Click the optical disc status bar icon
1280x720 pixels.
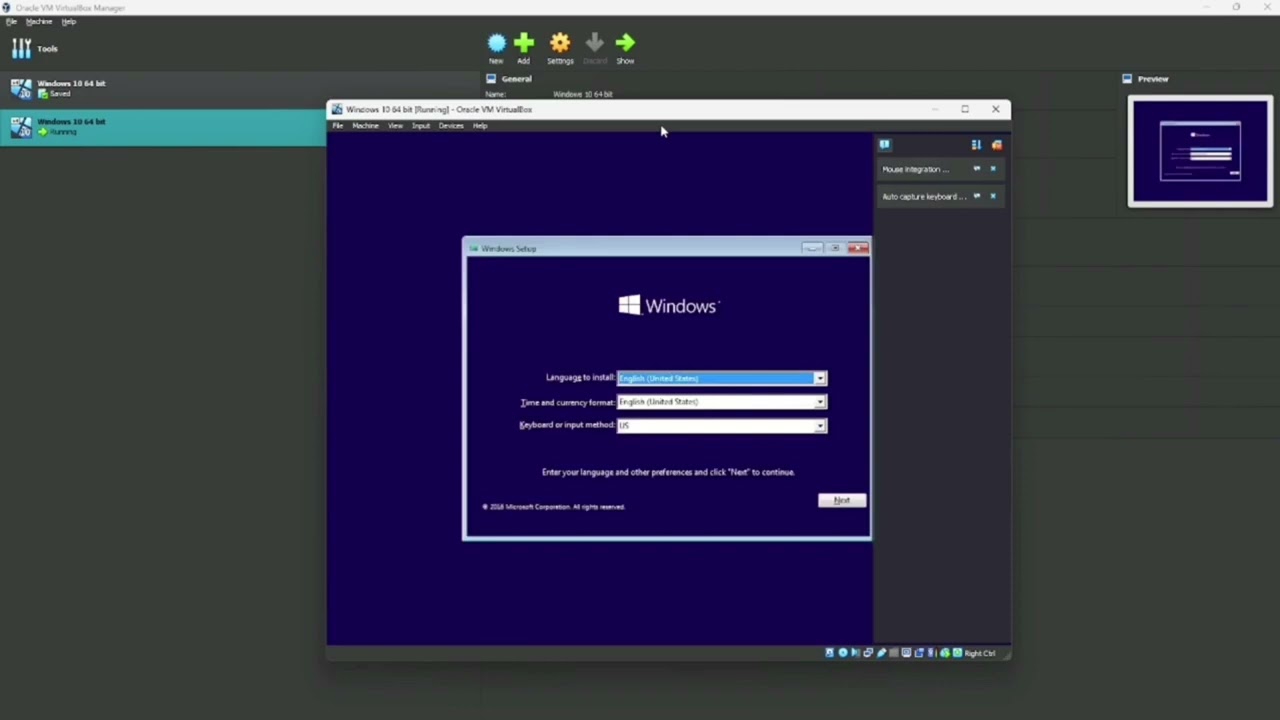(x=843, y=653)
